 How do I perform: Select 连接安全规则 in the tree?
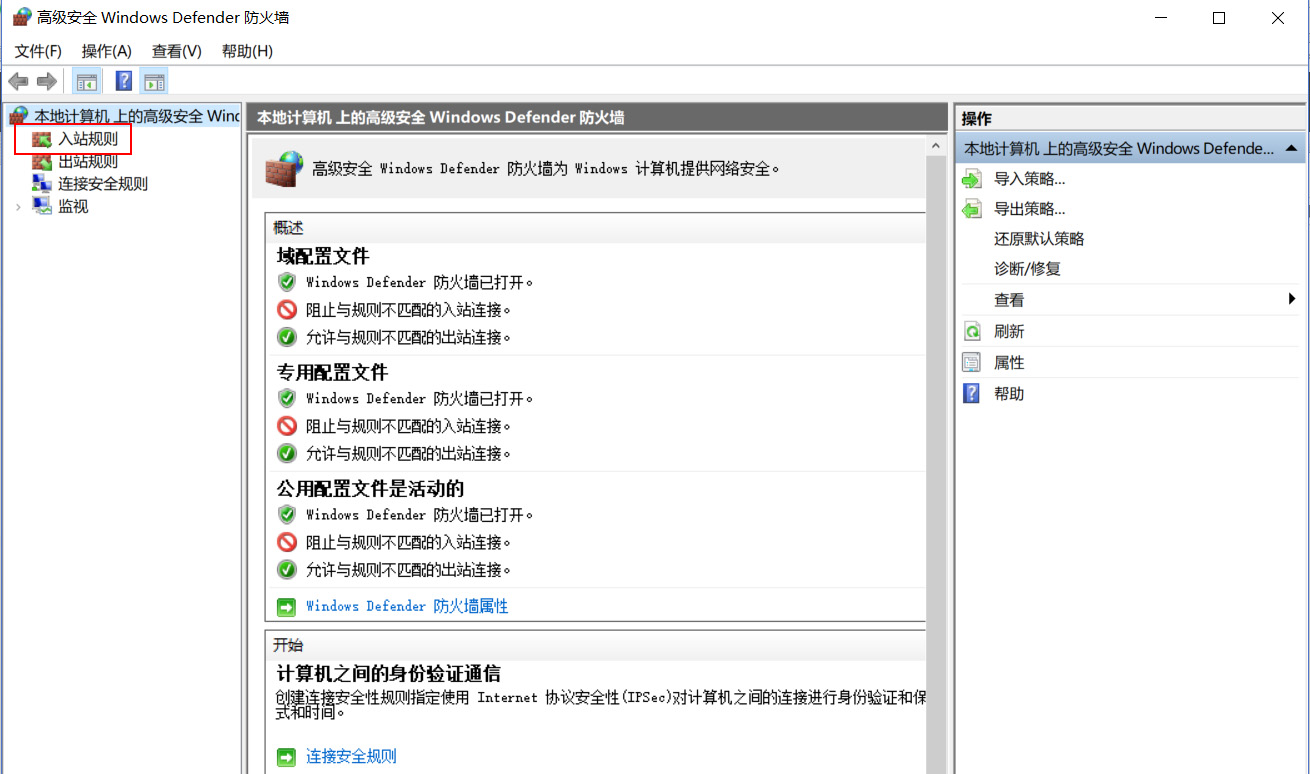pyautogui.click(x=103, y=183)
